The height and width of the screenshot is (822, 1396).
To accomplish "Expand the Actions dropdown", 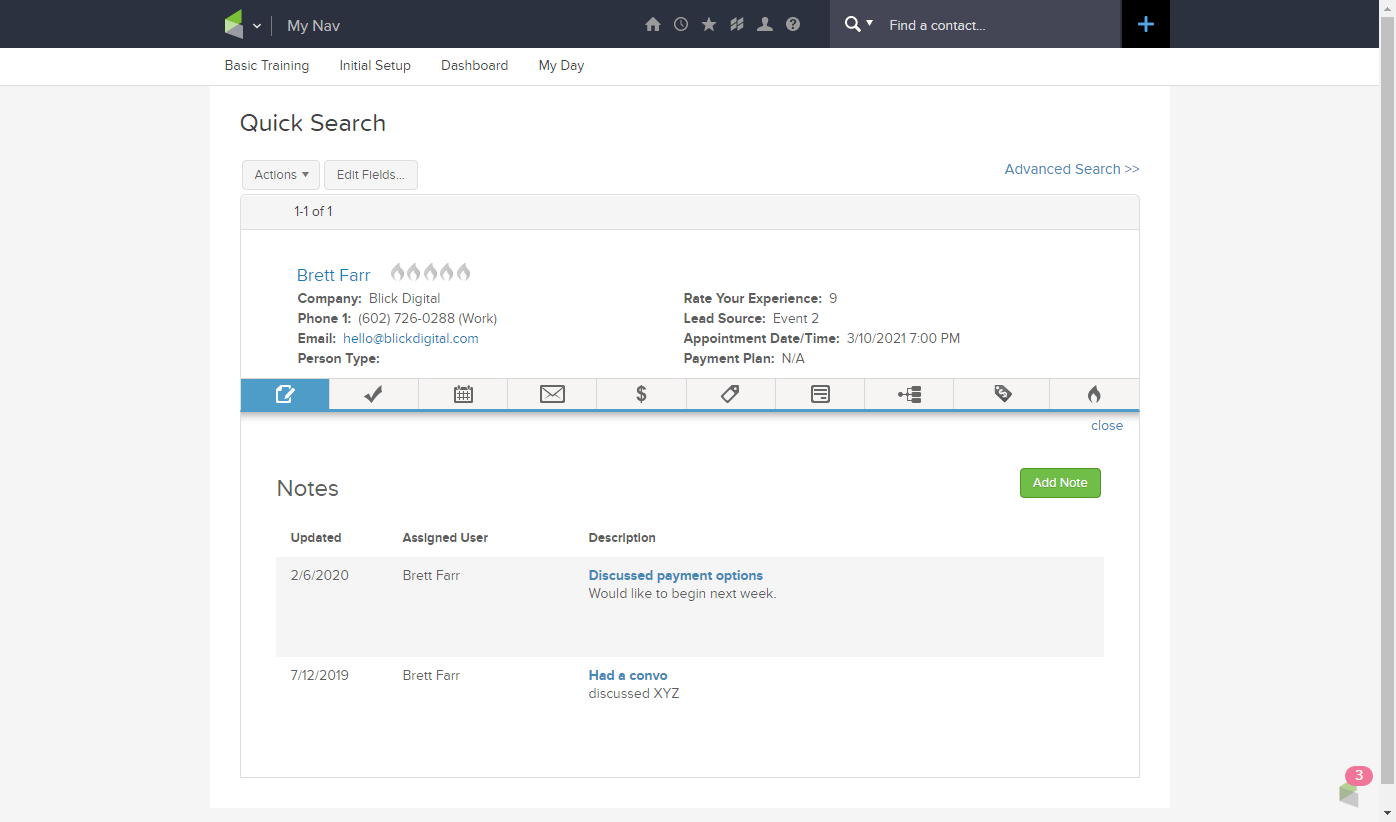I will coord(281,175).
